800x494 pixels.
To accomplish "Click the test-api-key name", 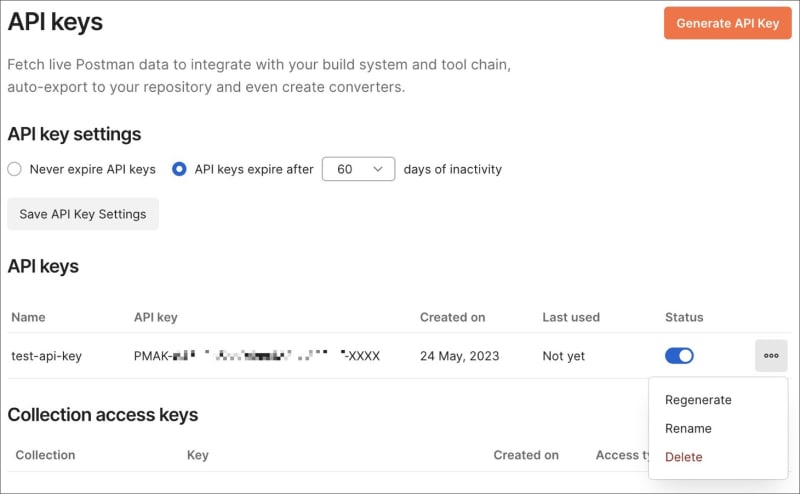I will 46,356.
